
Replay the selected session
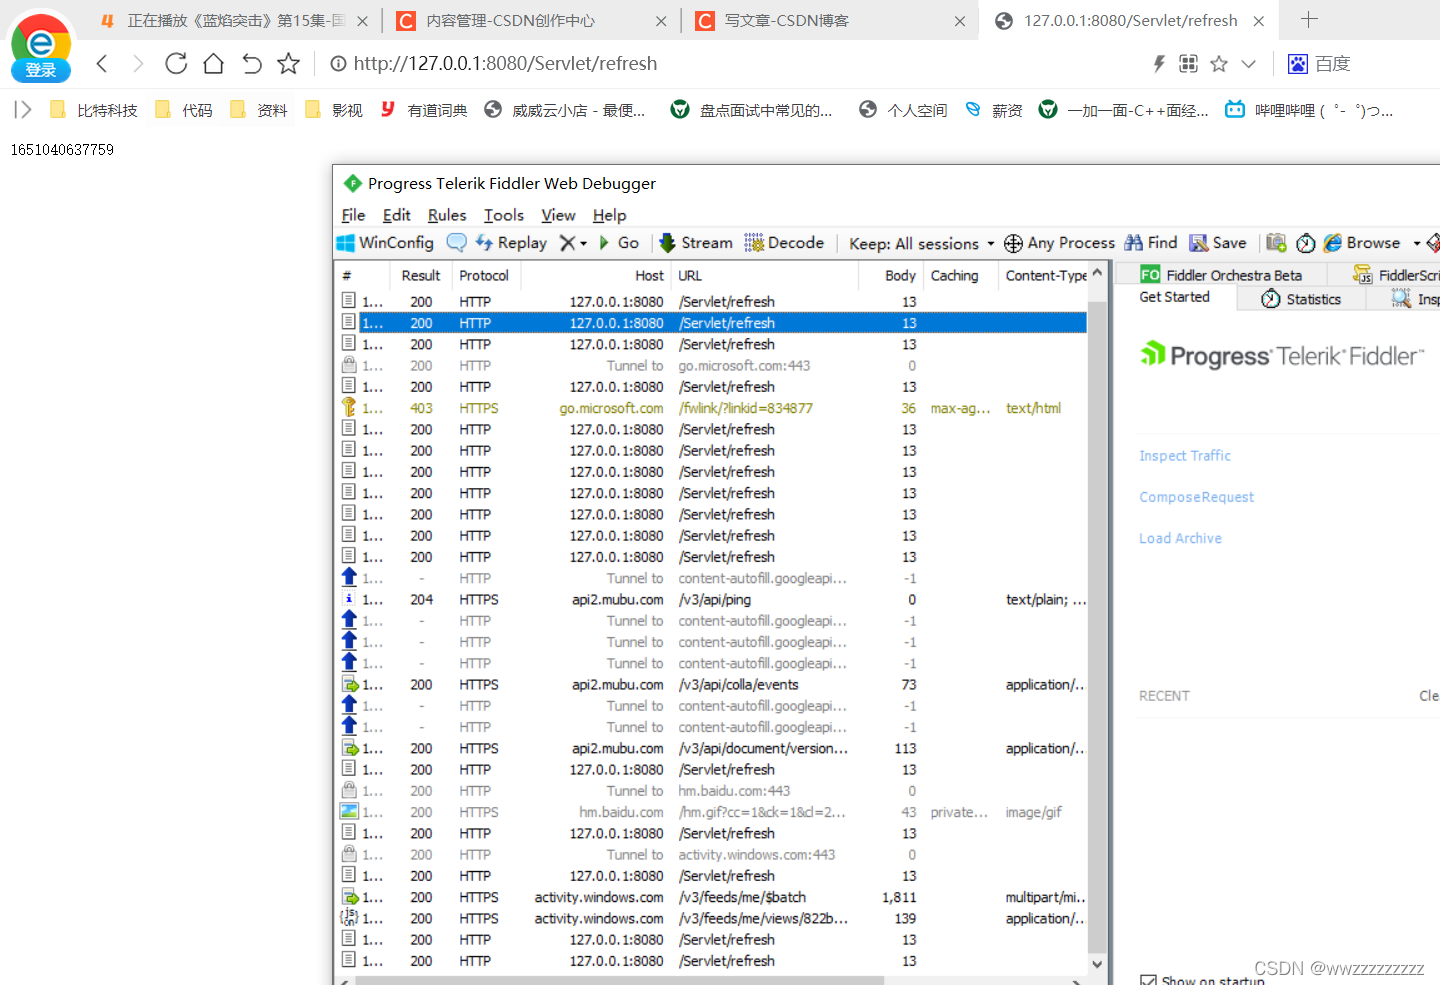click(x=511, y=243)
